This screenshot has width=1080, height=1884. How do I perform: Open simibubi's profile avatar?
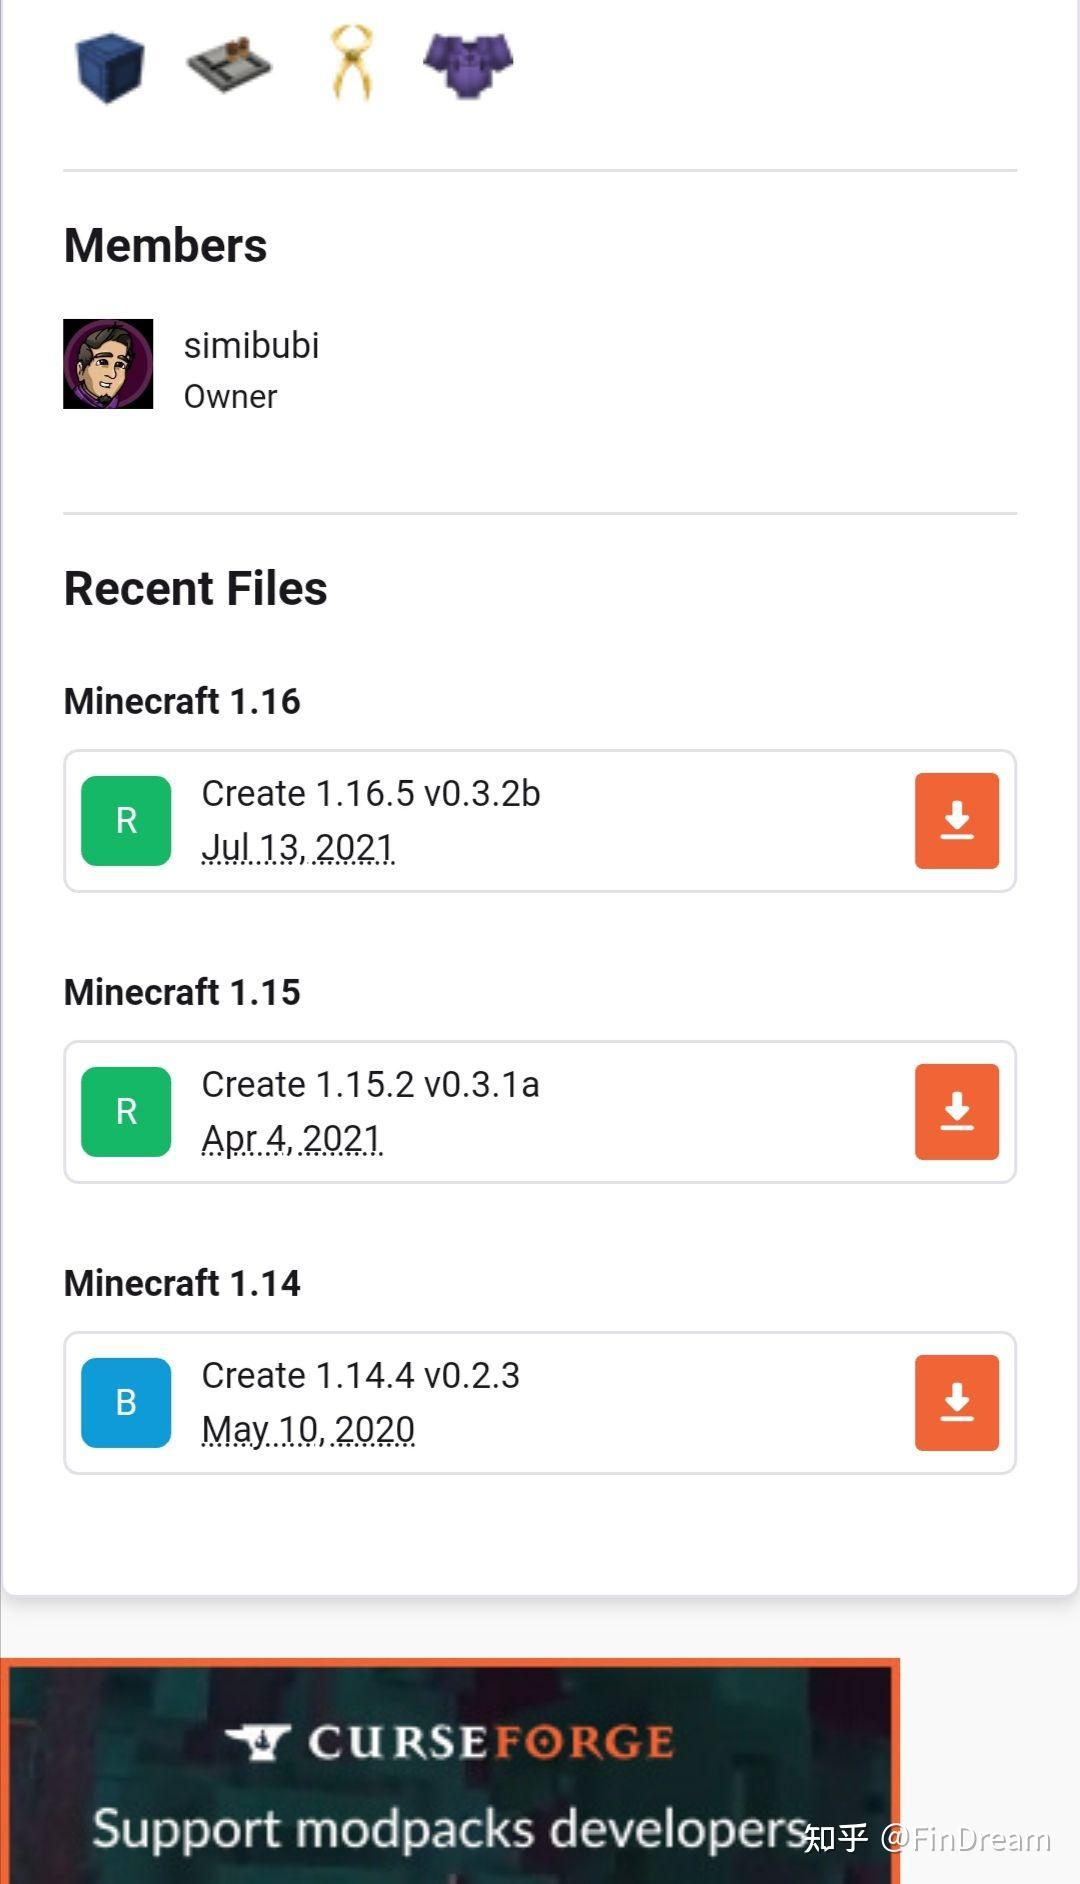click(108, 363)
